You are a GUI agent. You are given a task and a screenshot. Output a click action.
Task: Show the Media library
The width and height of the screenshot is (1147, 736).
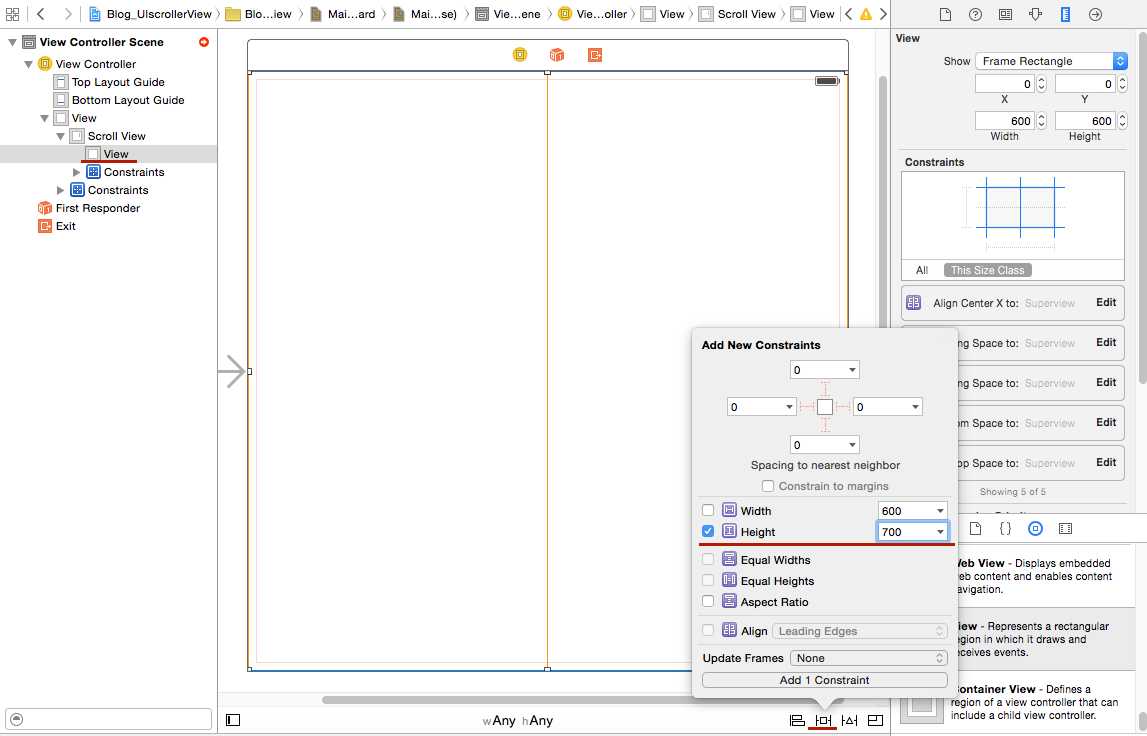(x=1065, y=528)
